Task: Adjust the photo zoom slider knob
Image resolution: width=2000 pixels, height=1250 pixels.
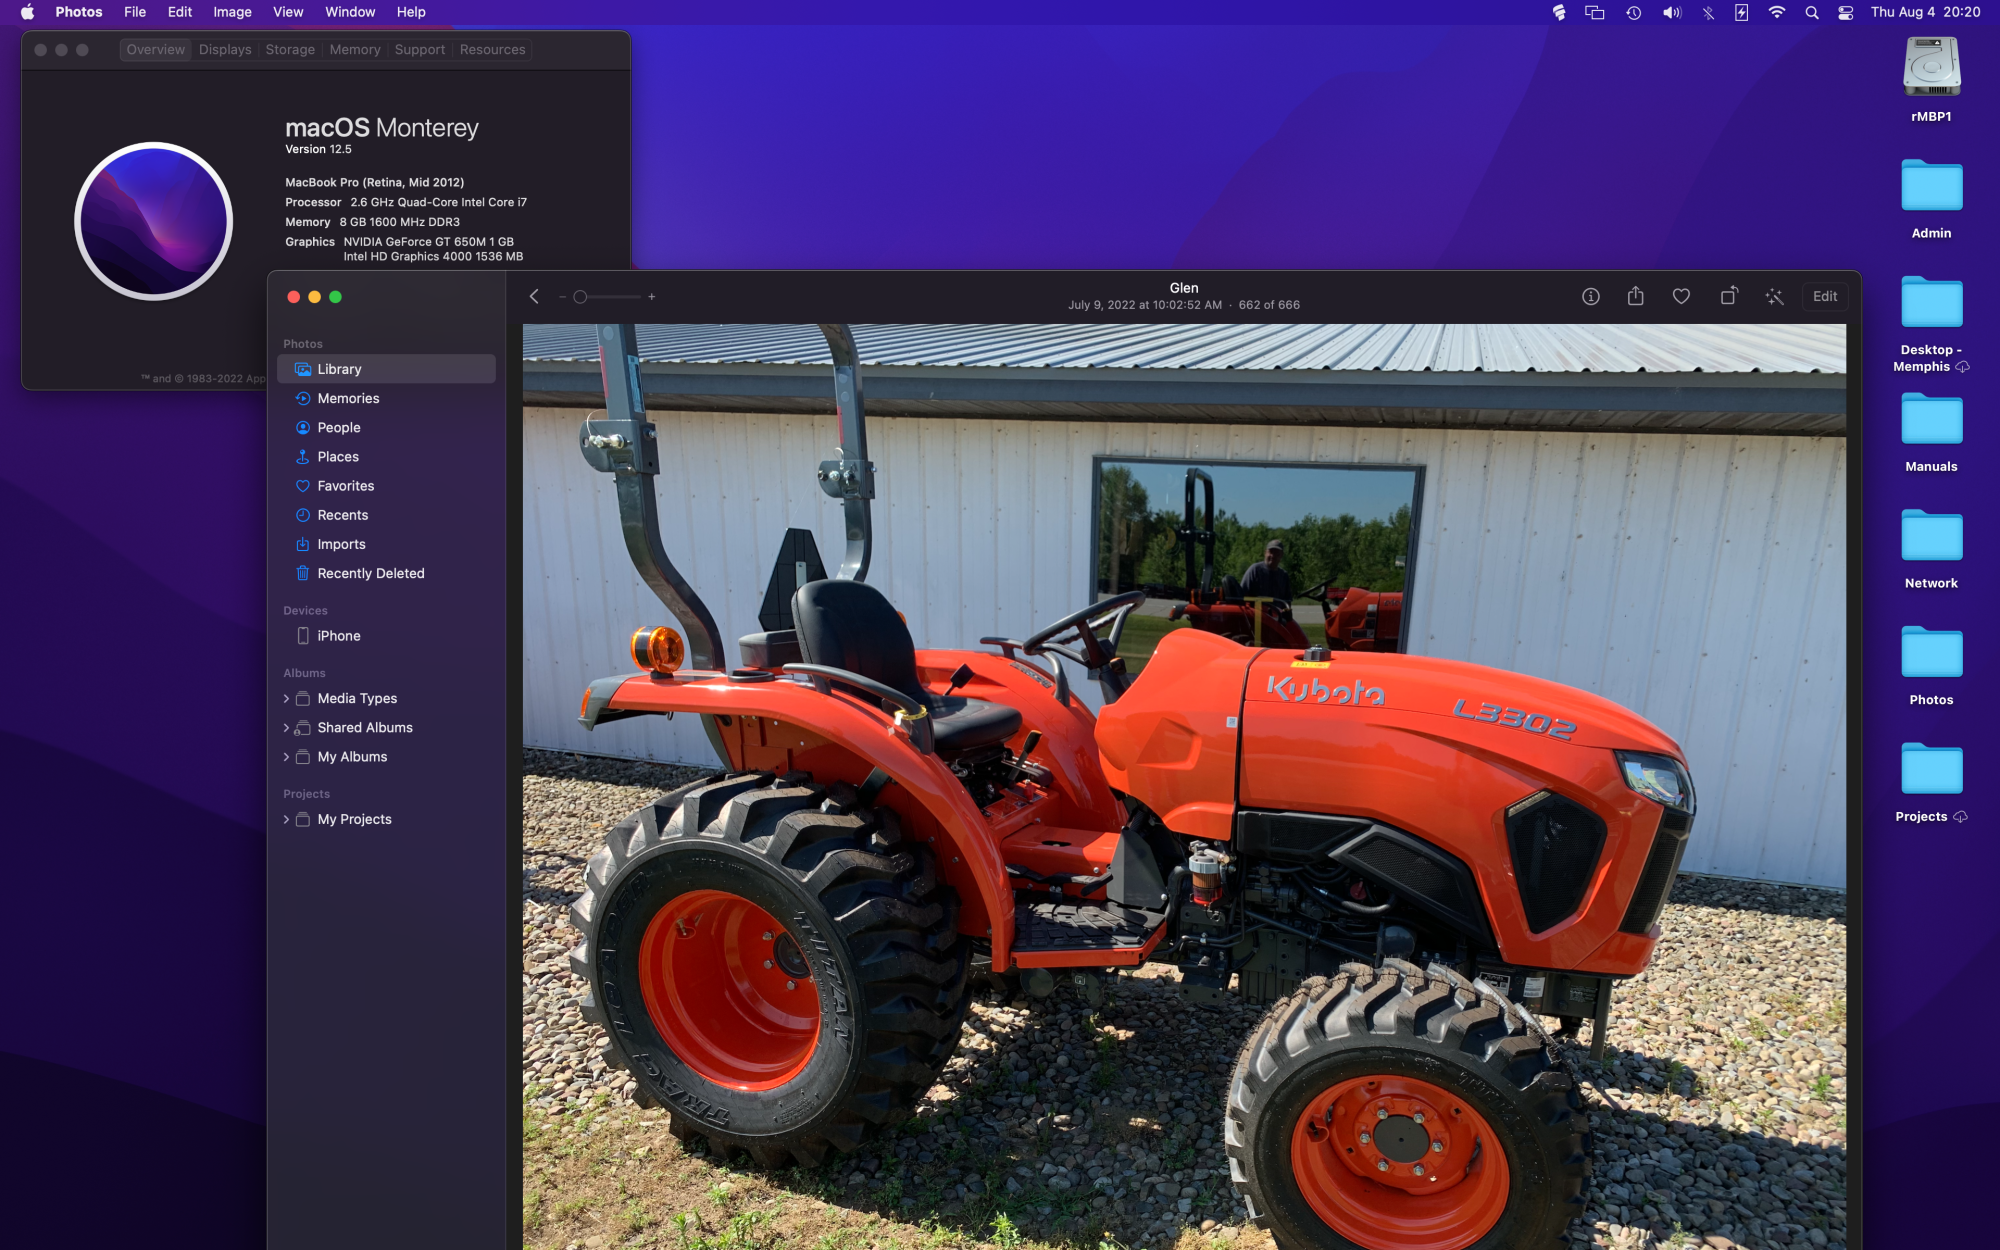Action: point(580,297)
